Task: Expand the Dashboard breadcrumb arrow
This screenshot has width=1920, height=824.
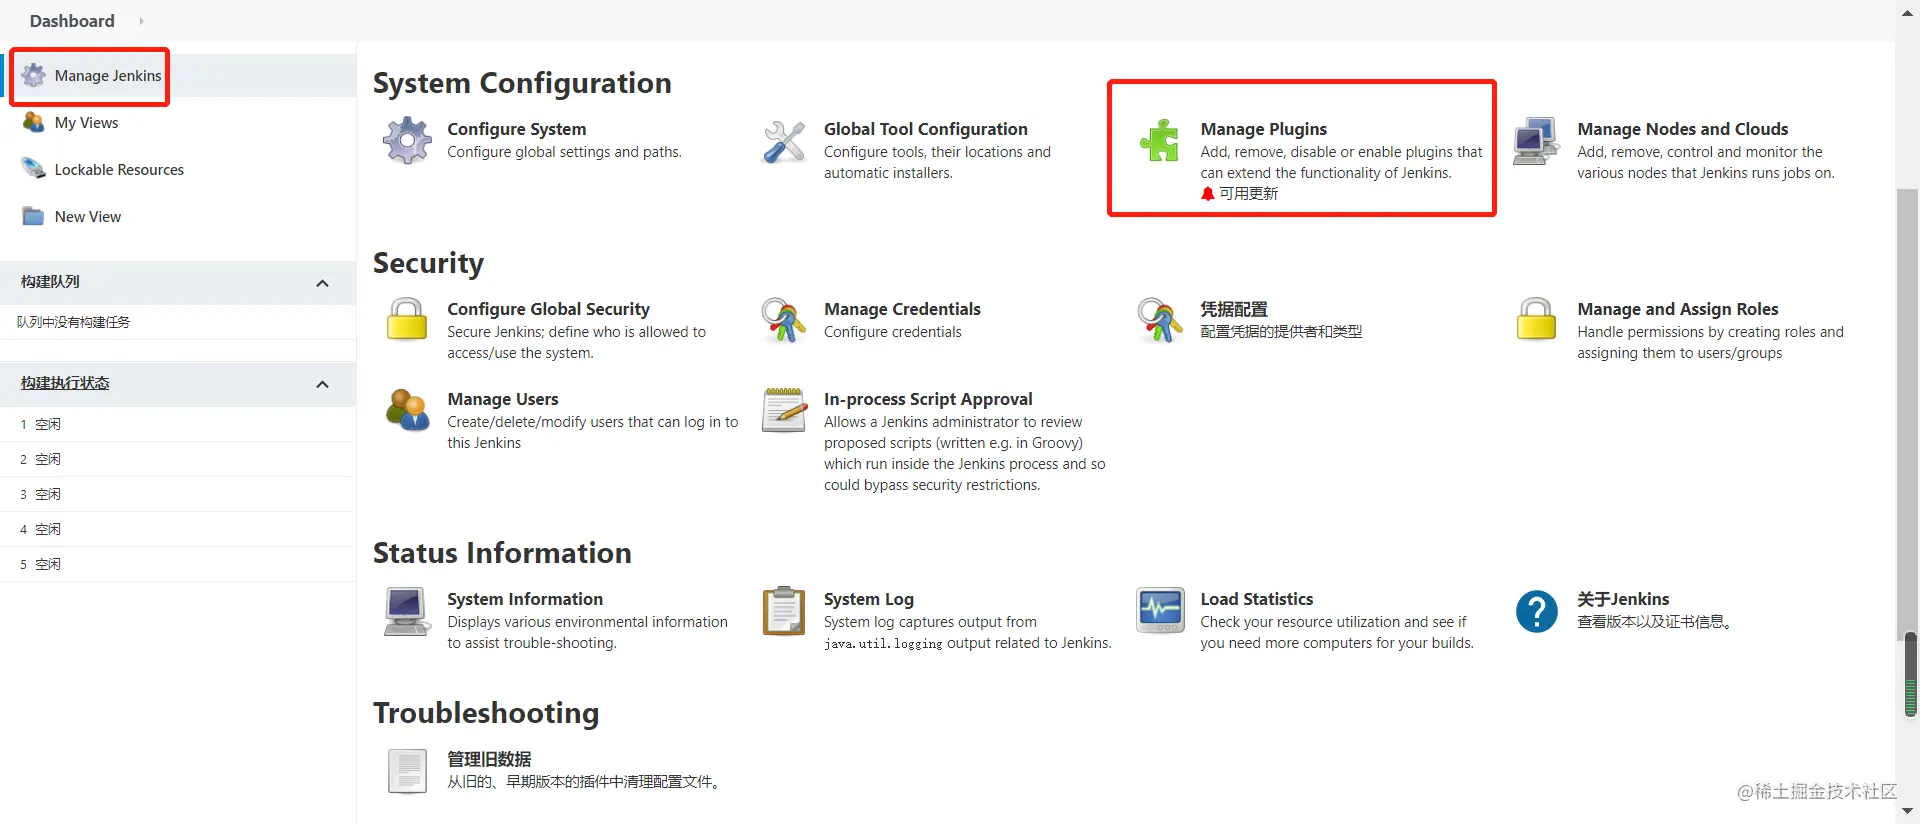Action: pyautogui.click(x=141, y=21)
